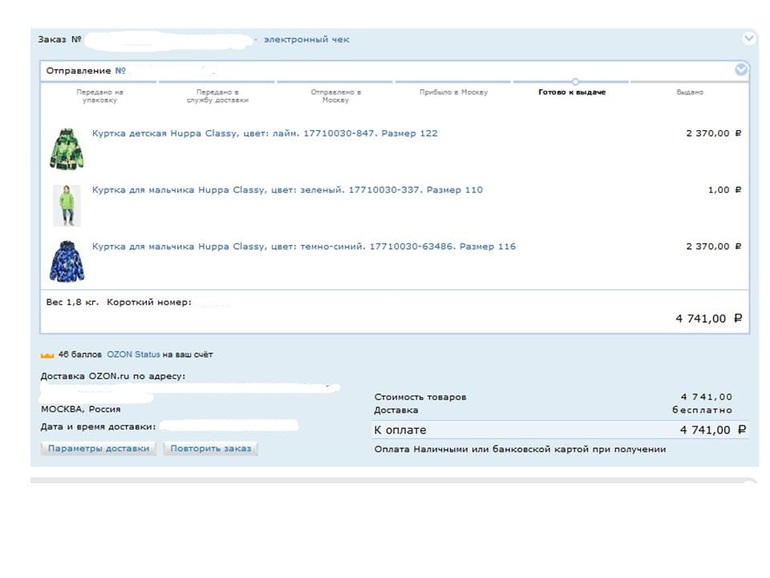Click the boy in green jacket thumbnail
The height and width of the screenshot is (578, 770).
point(67,206)
